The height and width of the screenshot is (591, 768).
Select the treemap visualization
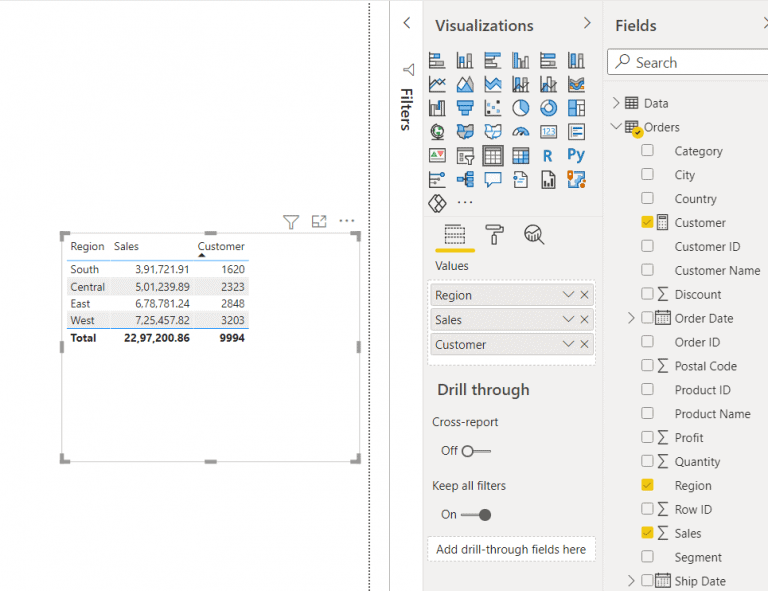tap(576, 108)
